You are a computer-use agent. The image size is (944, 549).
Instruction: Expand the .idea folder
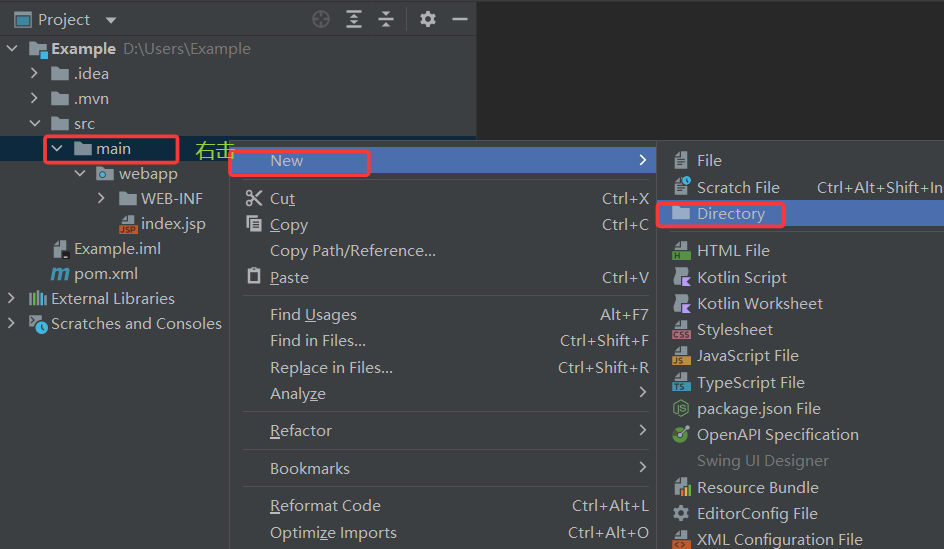(x=34, y=73)
